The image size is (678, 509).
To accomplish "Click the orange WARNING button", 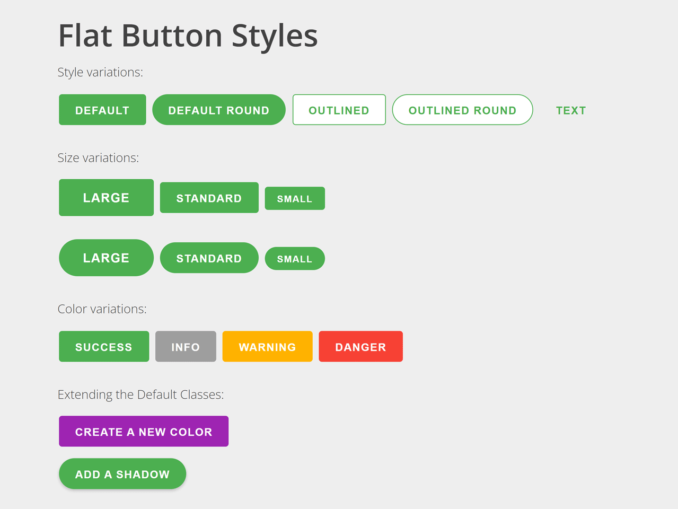I will click(267, 346).
